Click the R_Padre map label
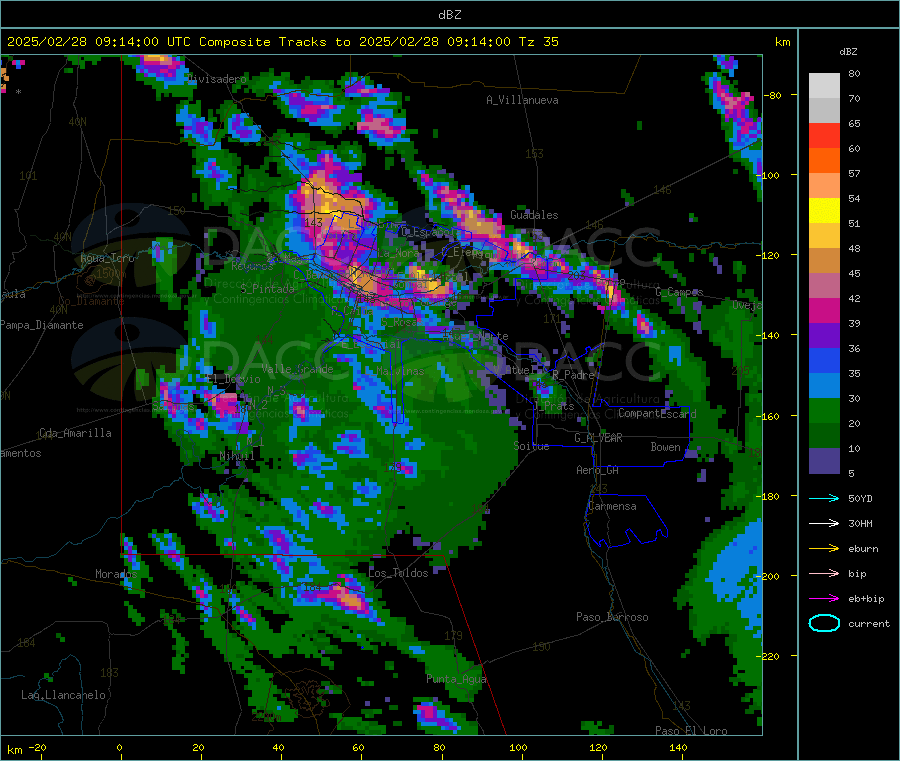The width and height of the screenshot is (900, 761). coord(573,375)
